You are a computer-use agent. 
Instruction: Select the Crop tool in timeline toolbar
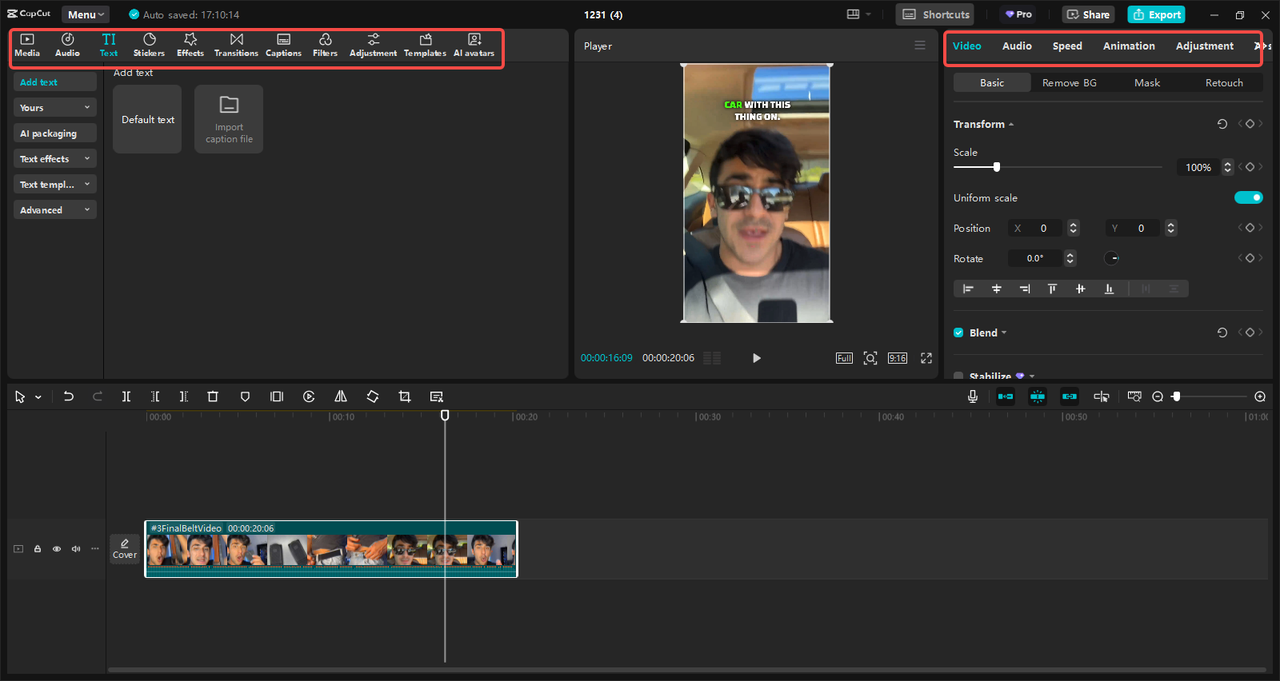pyautogui.click(x=404, y=397)
